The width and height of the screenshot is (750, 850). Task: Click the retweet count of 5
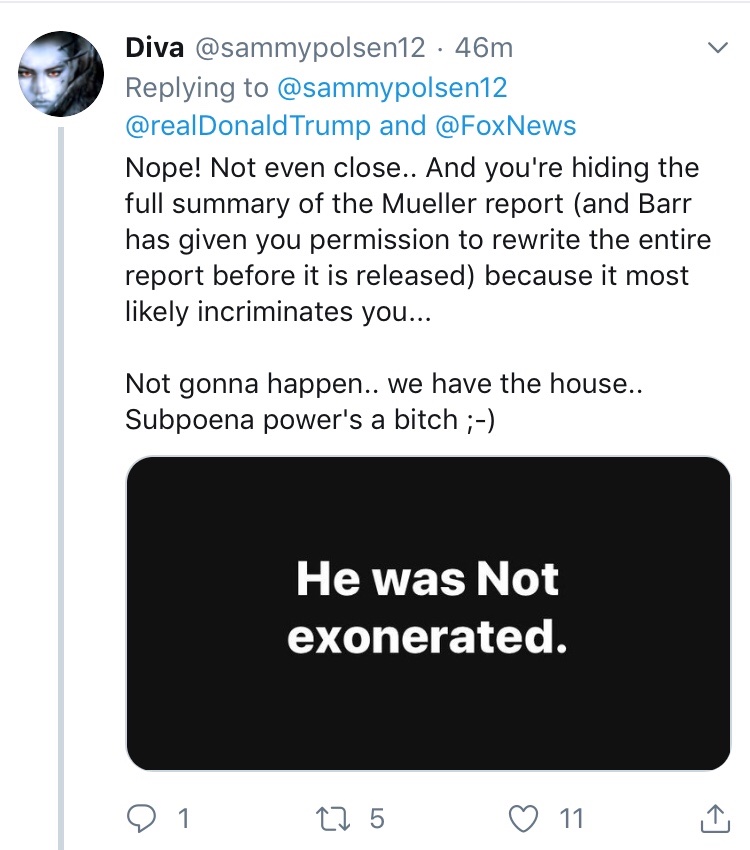tap(377, 819)
